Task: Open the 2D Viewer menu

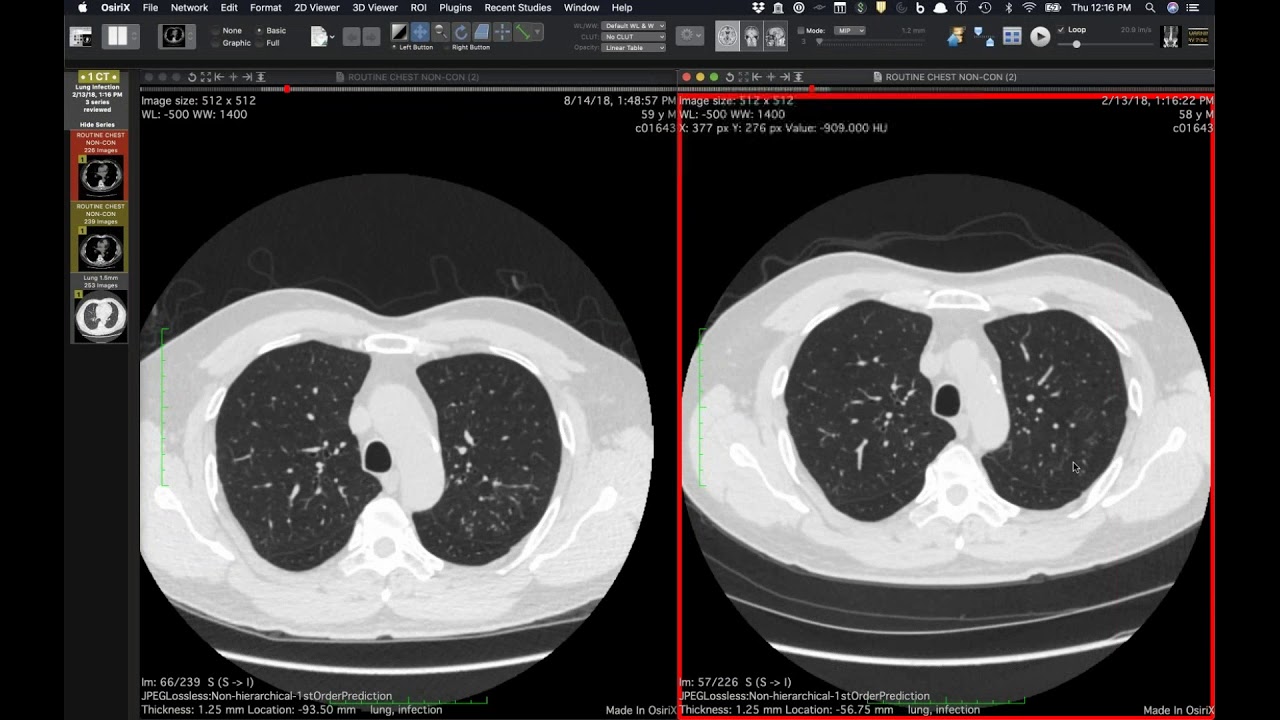Action: coord(316,8)
